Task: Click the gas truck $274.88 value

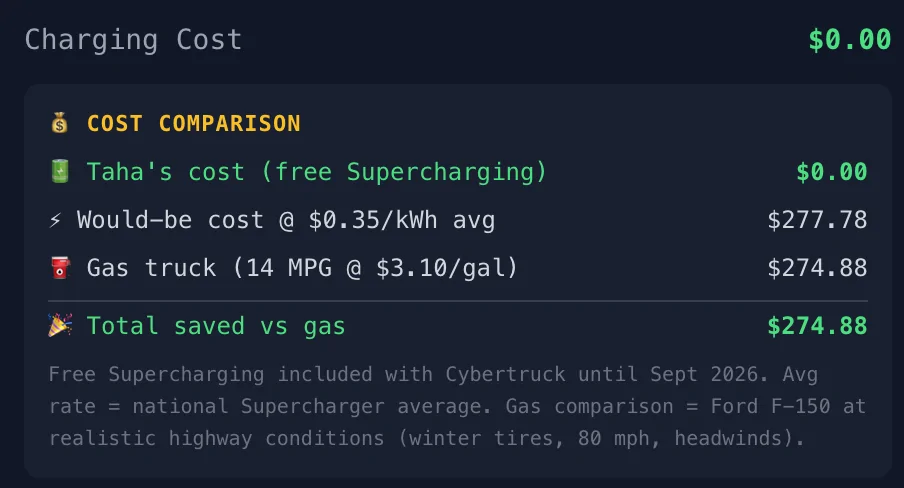Action: 817,268
